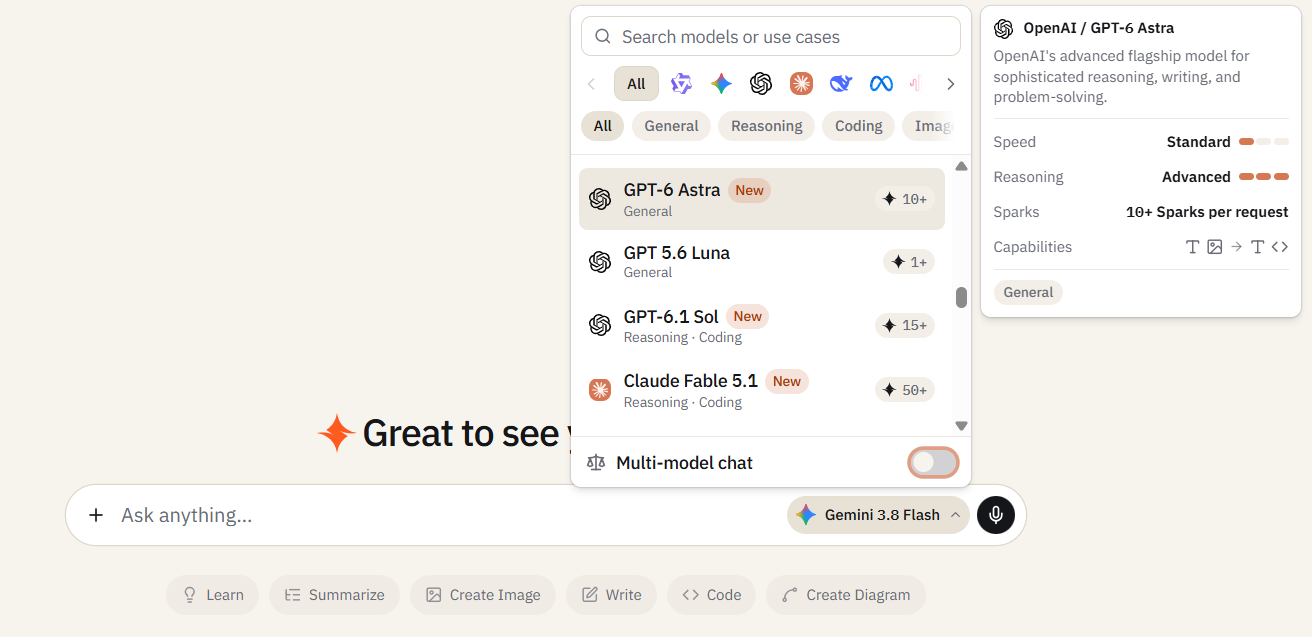
Task: Click the model list scrollbar thumb
Action: coord(961,297)
